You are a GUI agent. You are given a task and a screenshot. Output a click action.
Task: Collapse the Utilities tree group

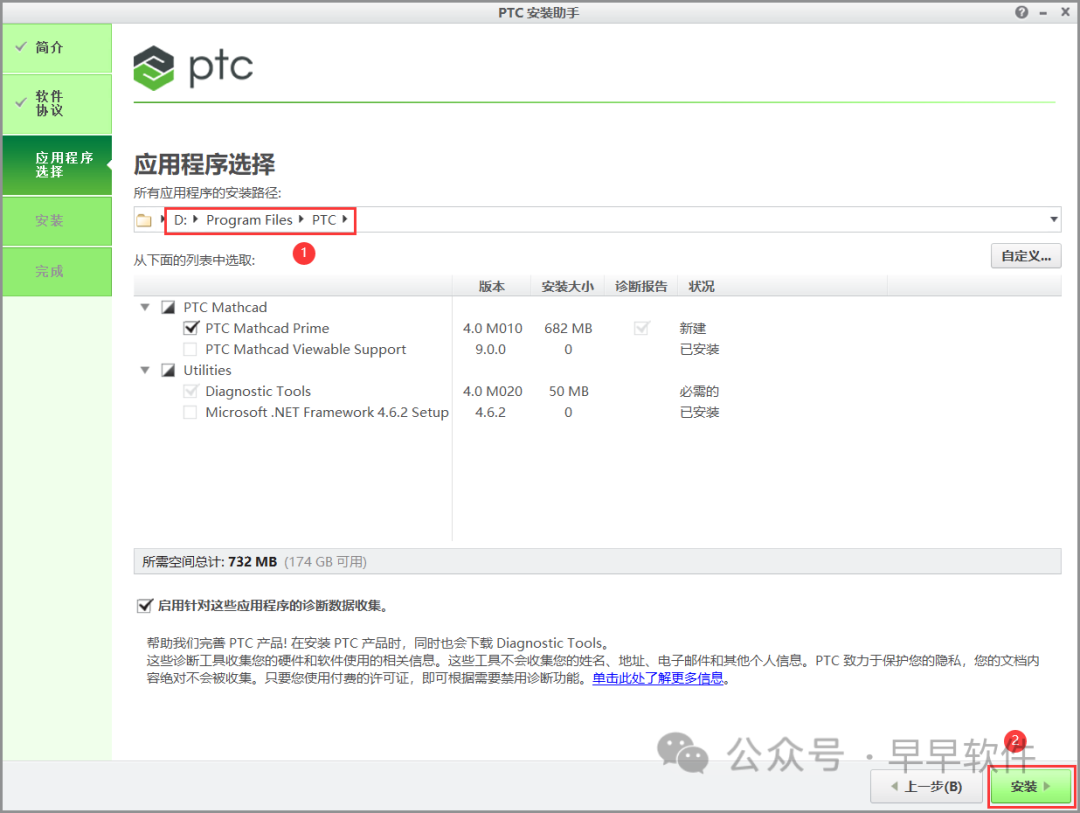(145, 370)
